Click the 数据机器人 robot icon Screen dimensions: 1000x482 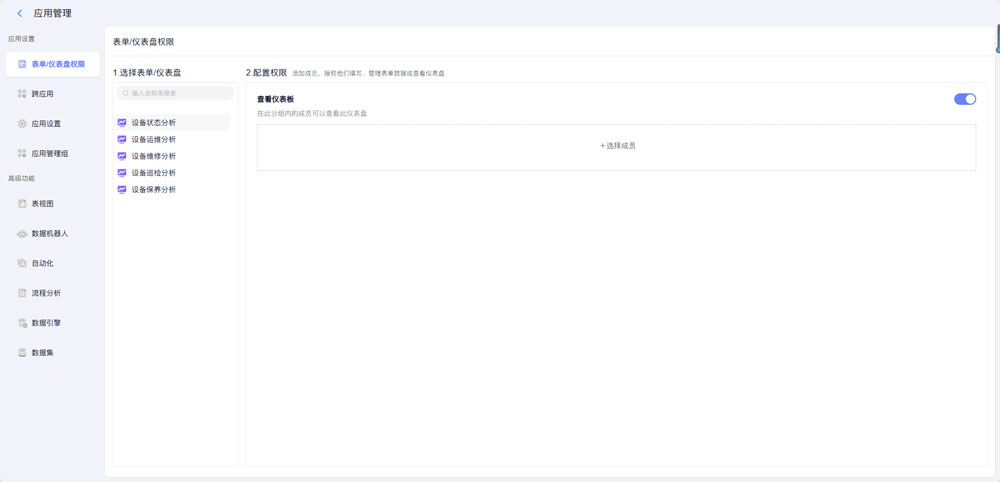click(x=22, y=234)
